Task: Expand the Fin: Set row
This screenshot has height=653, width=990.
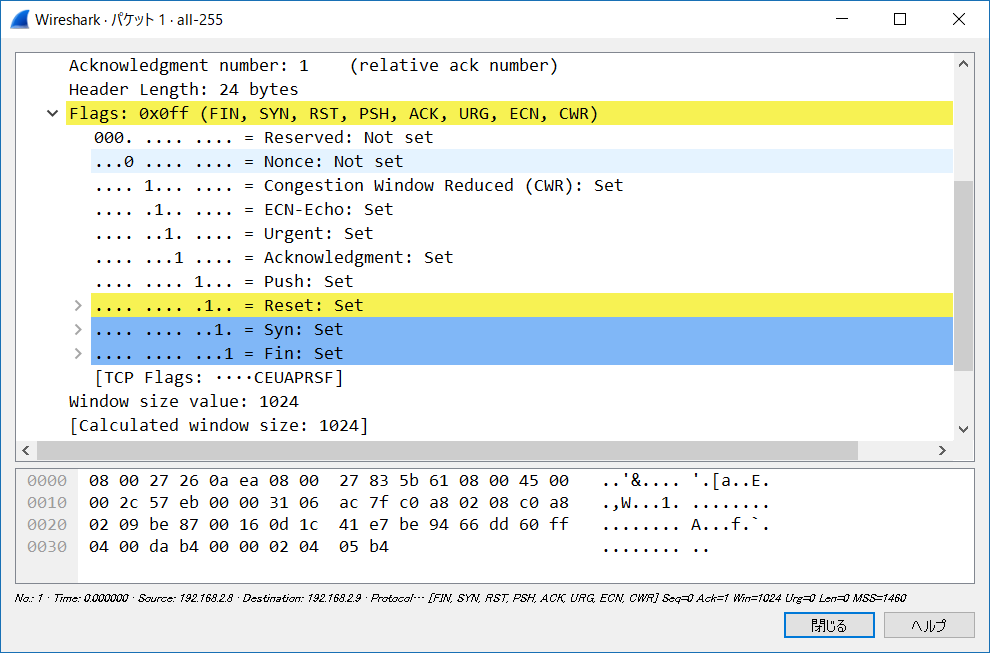Action: coord(78,354)
